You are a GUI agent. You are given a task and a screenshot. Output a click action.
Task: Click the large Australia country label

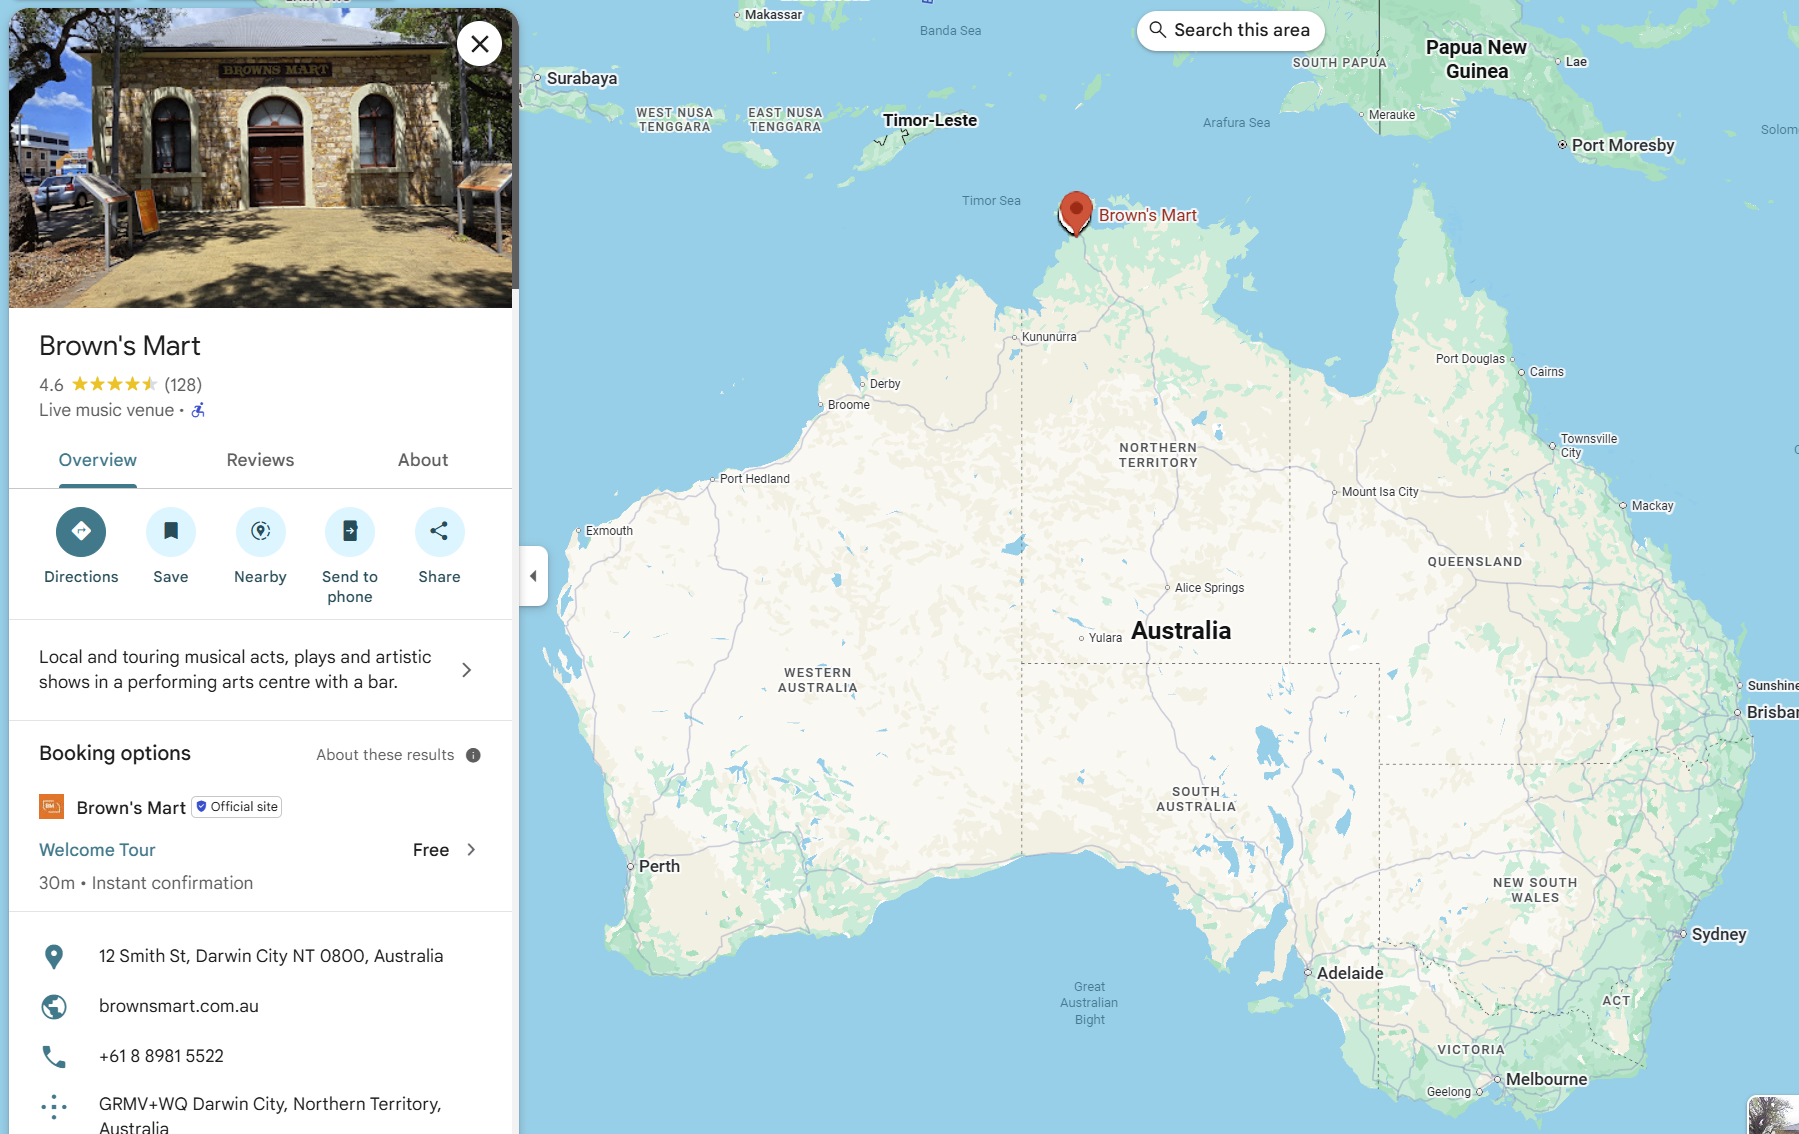tap(1181, 631)
